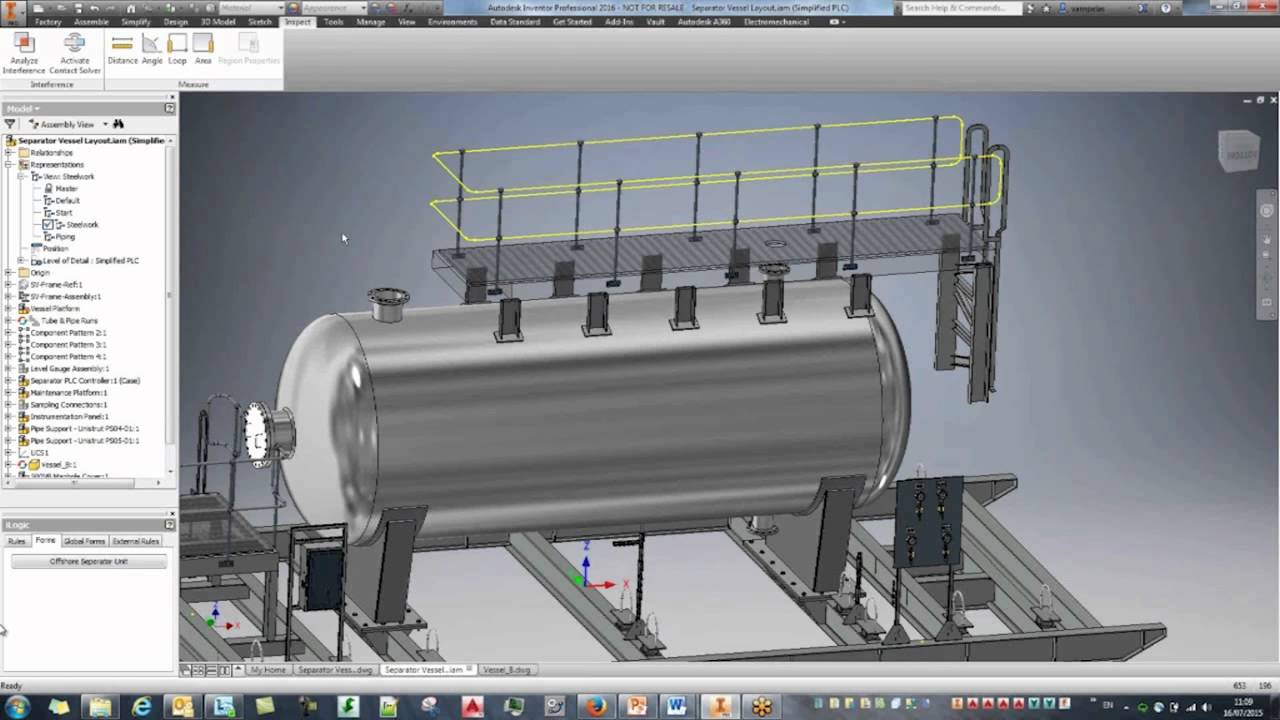The width and height of the screenshot is (1280, 720).
Task: Select the Loop measure tool
Action: coord(177,49)
